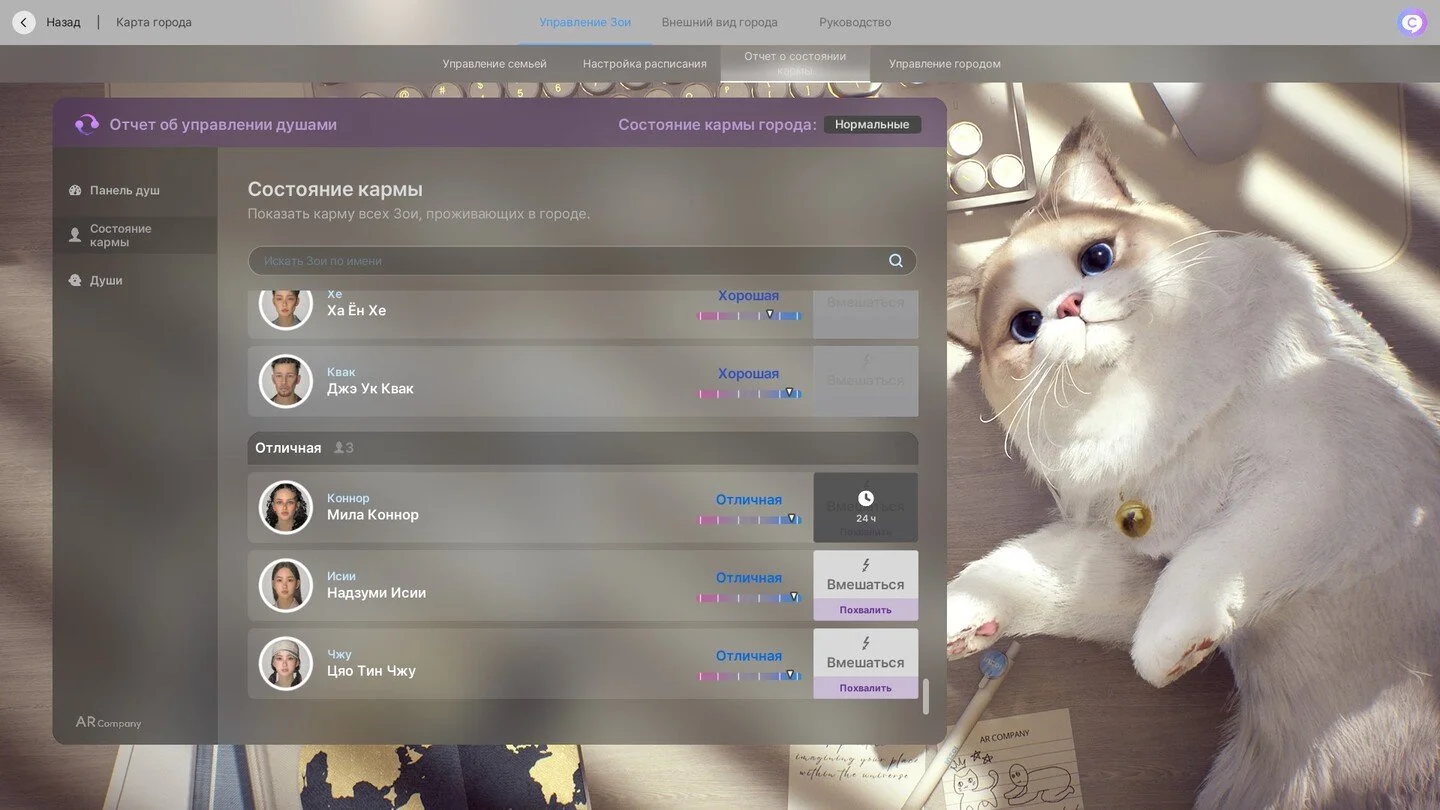
Task: Click Похвалить for Цяо Тин Чжу
Action: tap(866, 688)
